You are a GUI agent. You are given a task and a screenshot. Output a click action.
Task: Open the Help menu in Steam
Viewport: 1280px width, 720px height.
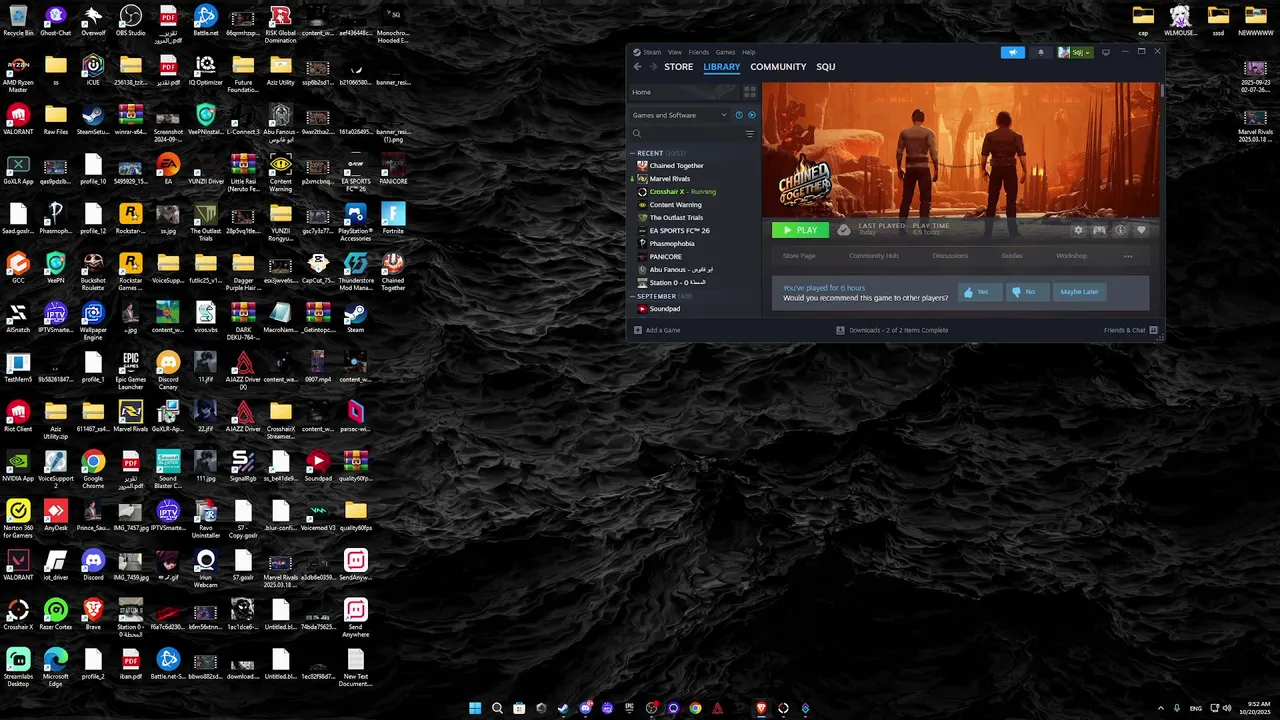tap(748, 52)
